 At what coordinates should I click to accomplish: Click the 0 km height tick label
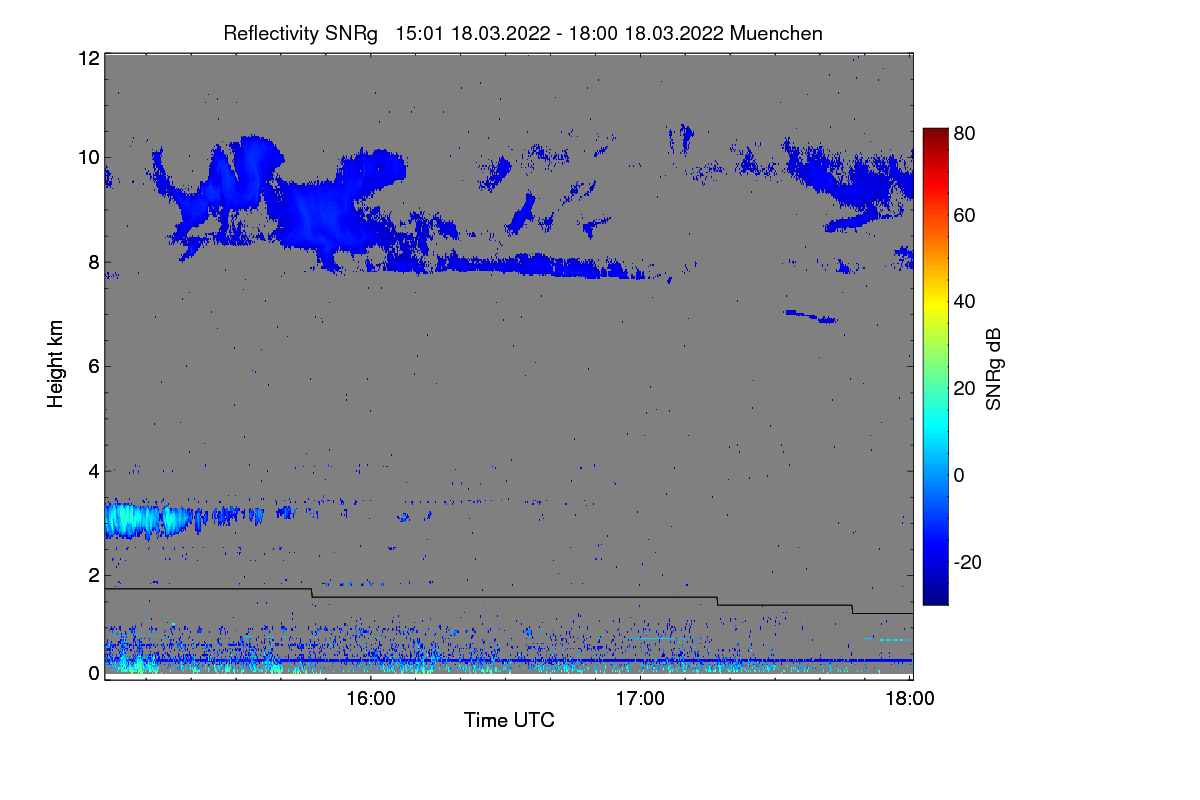(94, 673)
